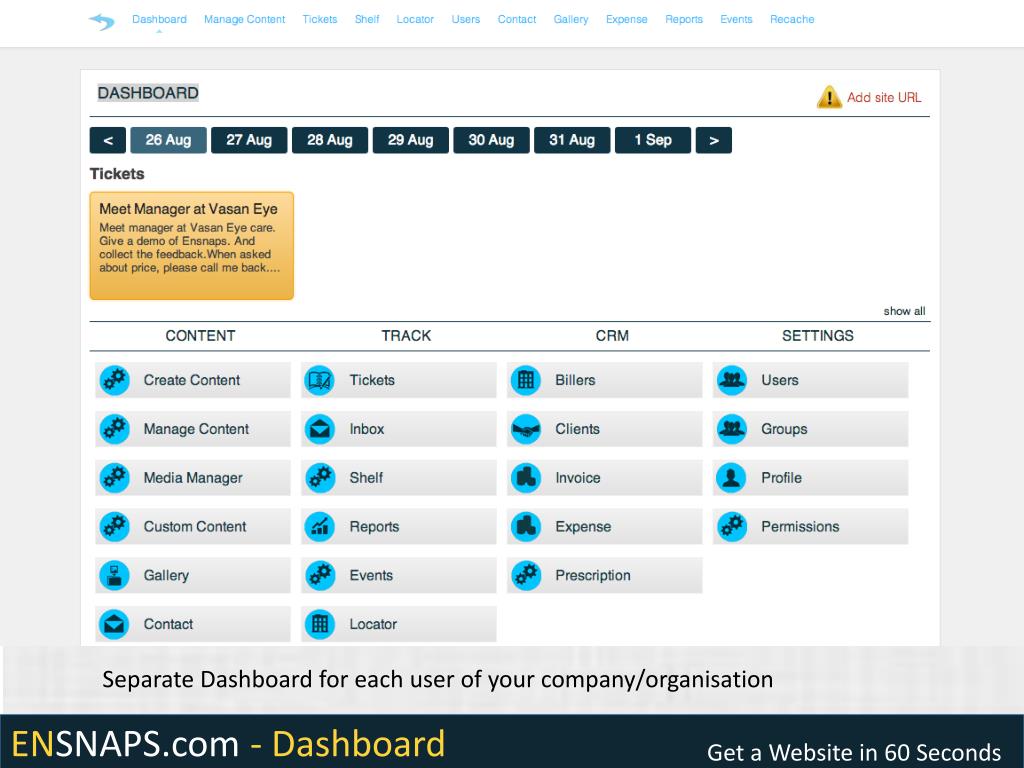
Task: Click the Reports chart icon
Action: (320, 526)
